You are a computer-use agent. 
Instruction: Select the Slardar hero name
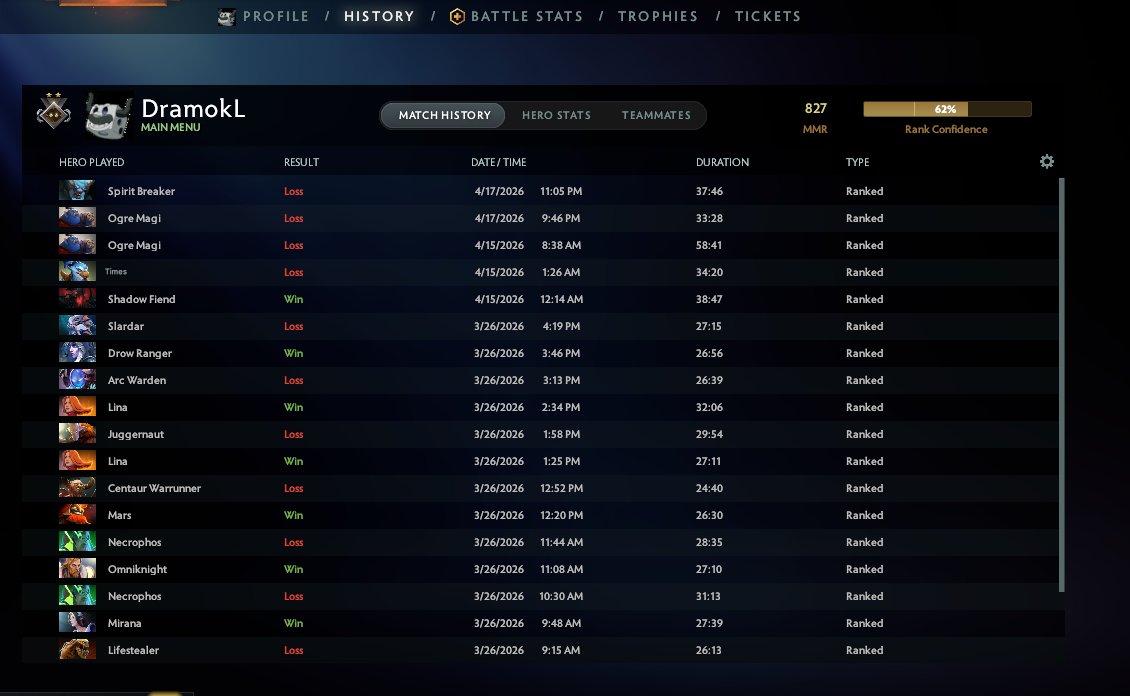(x=125, y=326)
